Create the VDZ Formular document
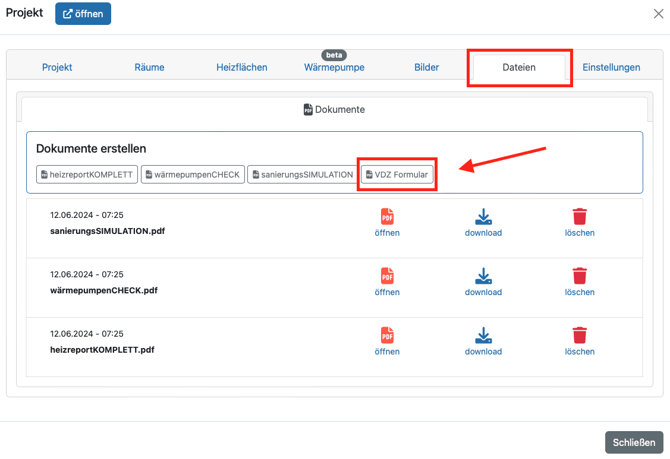This screenshot has height=459, width=670. pyautogui.click(x=397, y=175)
